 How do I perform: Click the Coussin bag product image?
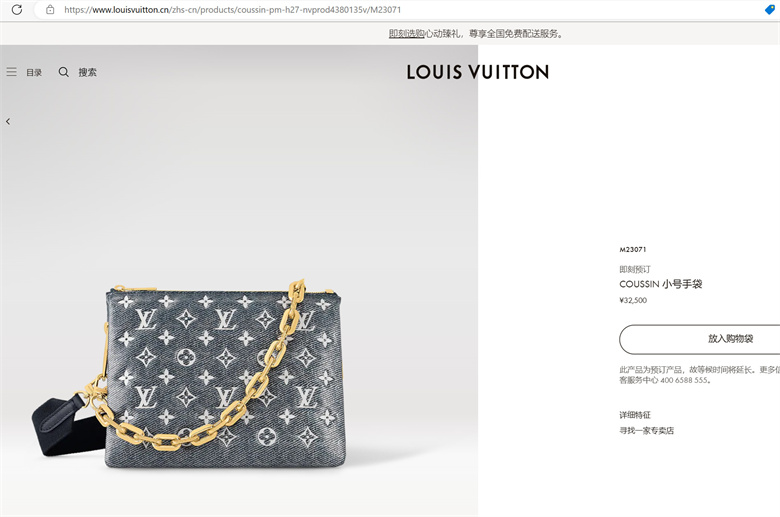[x=189, y=373]
